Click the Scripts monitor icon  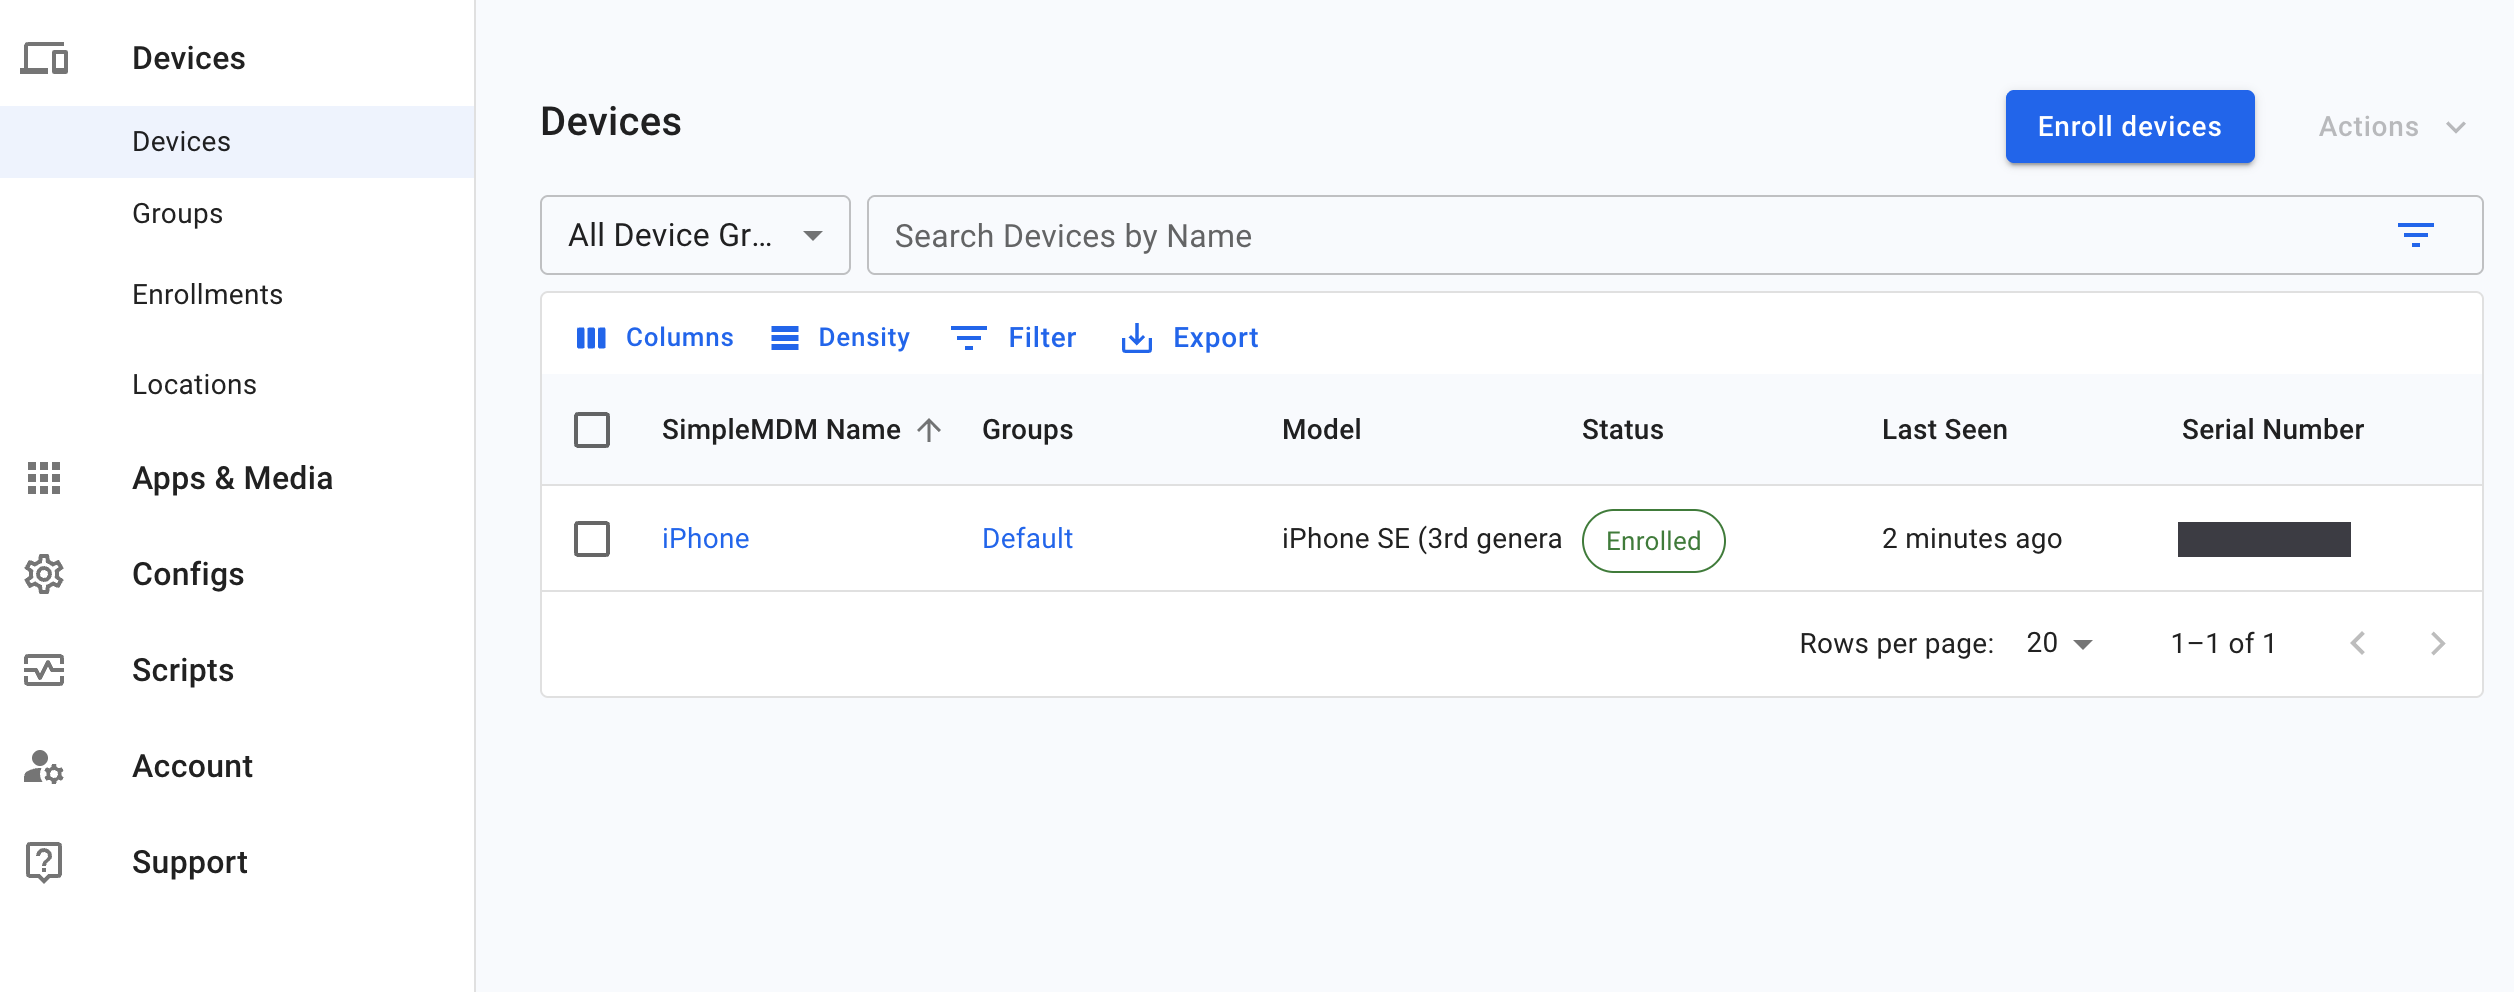click(x=44, y=670)
